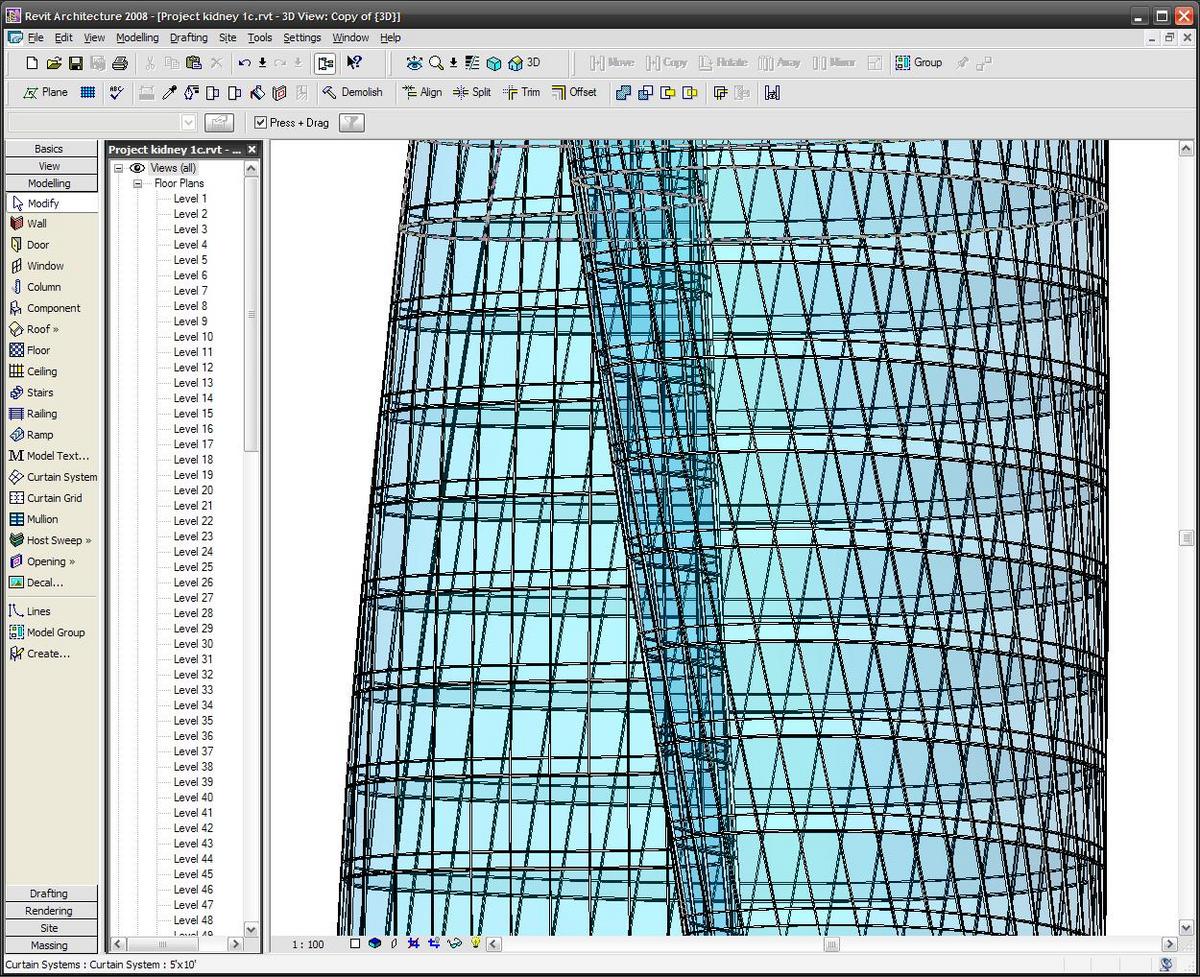Screen dimensions: 1200x977
Task: Select the Align tool
Action: click(x=422, y=92)
